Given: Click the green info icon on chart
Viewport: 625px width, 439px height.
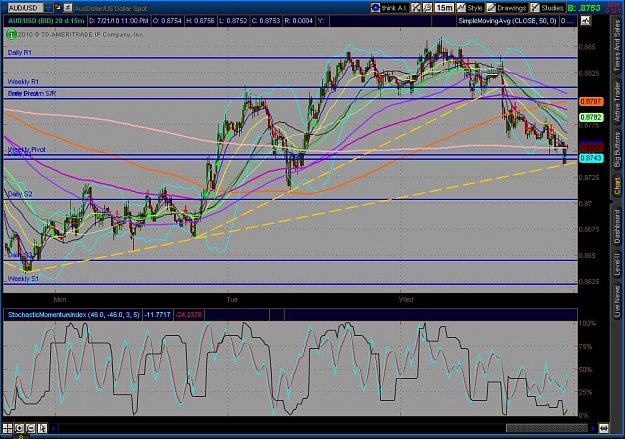Looking at the screenshot, I should point(11,34).
